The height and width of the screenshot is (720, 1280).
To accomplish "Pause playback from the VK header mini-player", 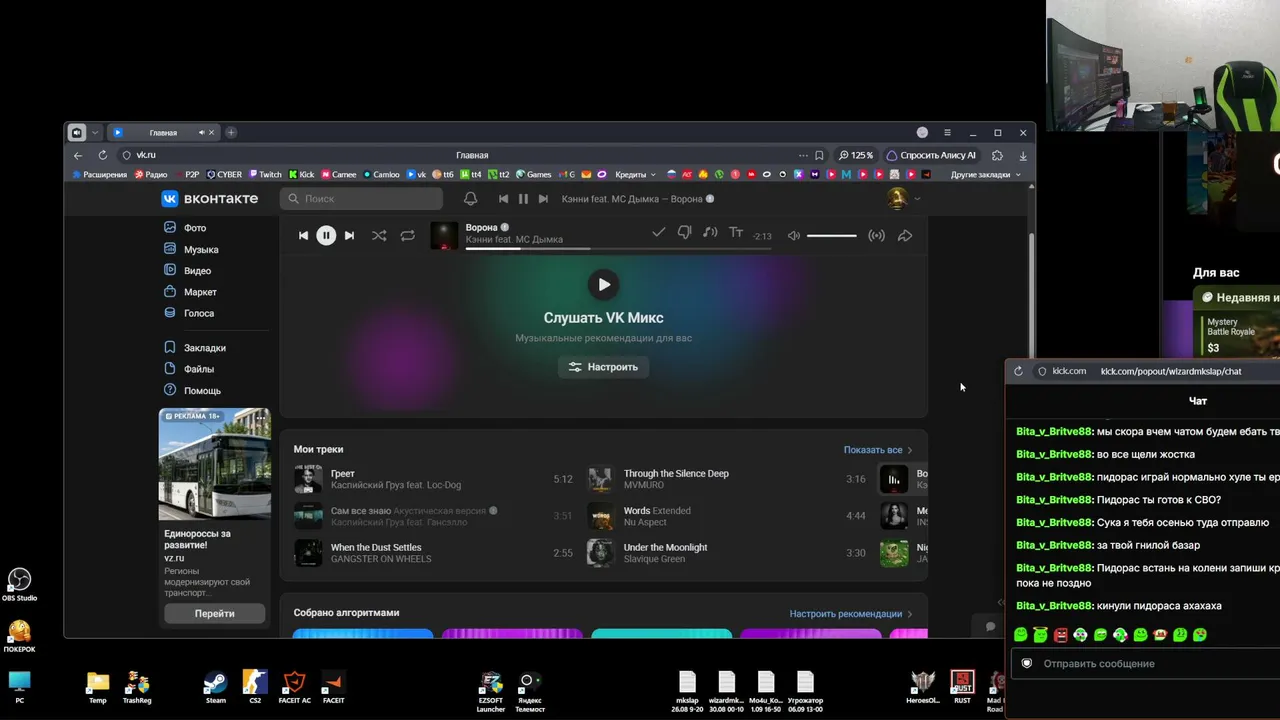I will (x=523, y=199).
